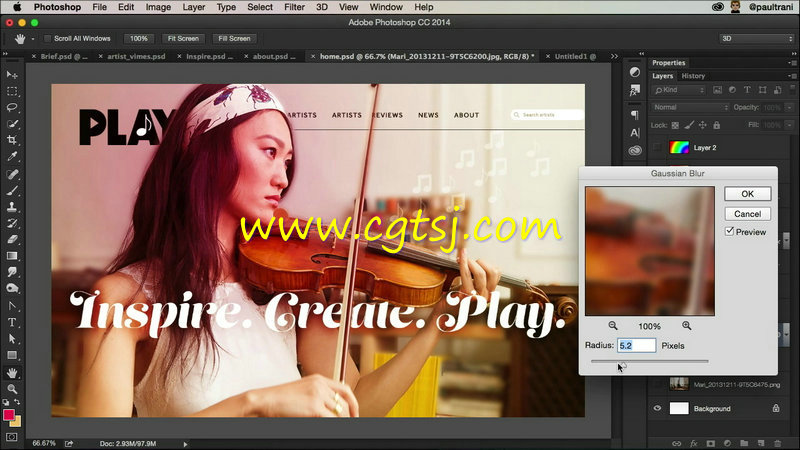
Task: Select the Clone Stamp tool
Action: tap(12, 207)
